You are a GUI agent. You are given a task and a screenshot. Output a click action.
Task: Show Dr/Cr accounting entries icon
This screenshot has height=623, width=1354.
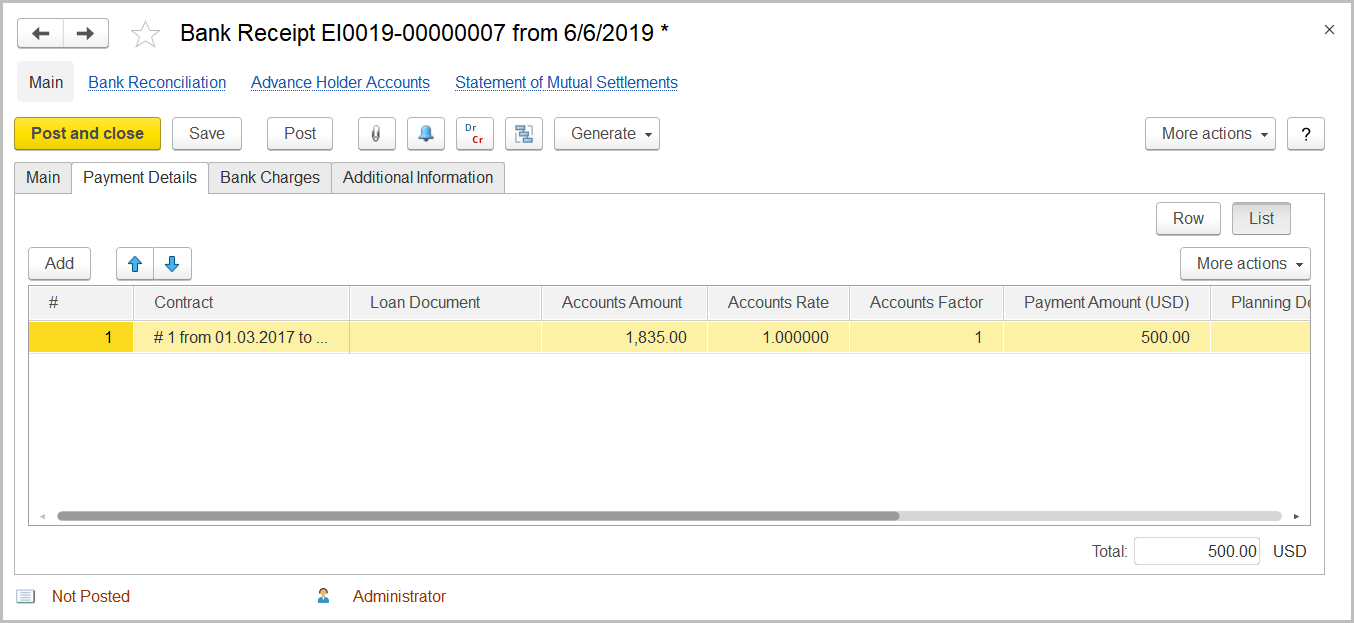(x=475, y=134)
